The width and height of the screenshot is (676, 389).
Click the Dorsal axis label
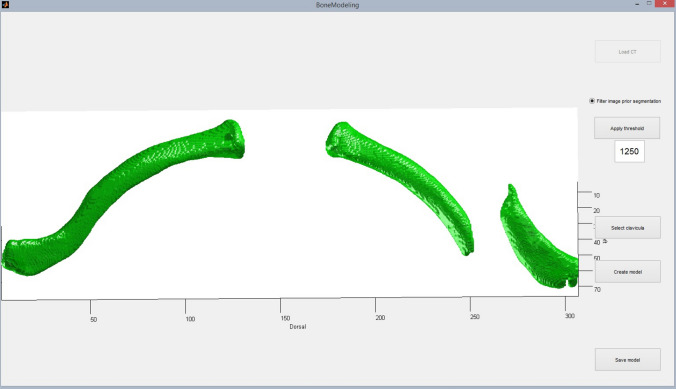pyautogui.click(x=298, y=327)
